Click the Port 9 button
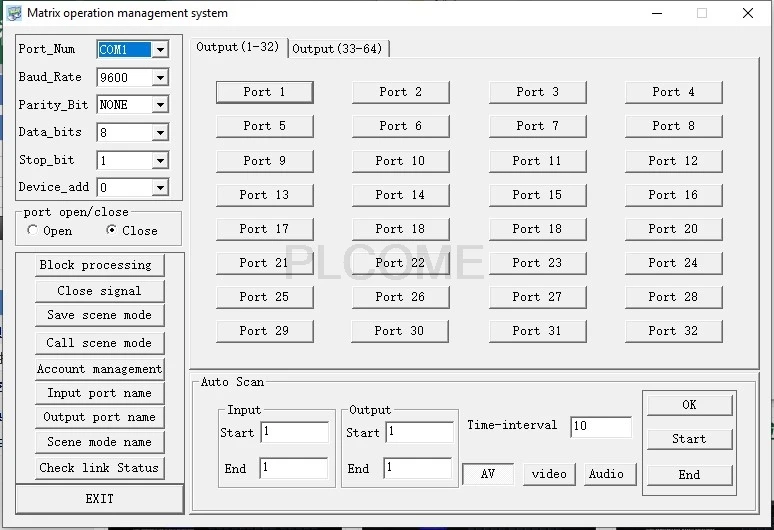Screen dimensions: 774x530 pos(265,161)
